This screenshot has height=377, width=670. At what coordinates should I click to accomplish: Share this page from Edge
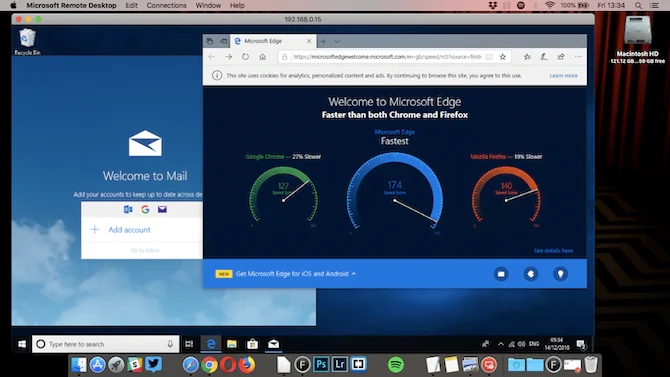pyautogui.click(x=561, y=57)
